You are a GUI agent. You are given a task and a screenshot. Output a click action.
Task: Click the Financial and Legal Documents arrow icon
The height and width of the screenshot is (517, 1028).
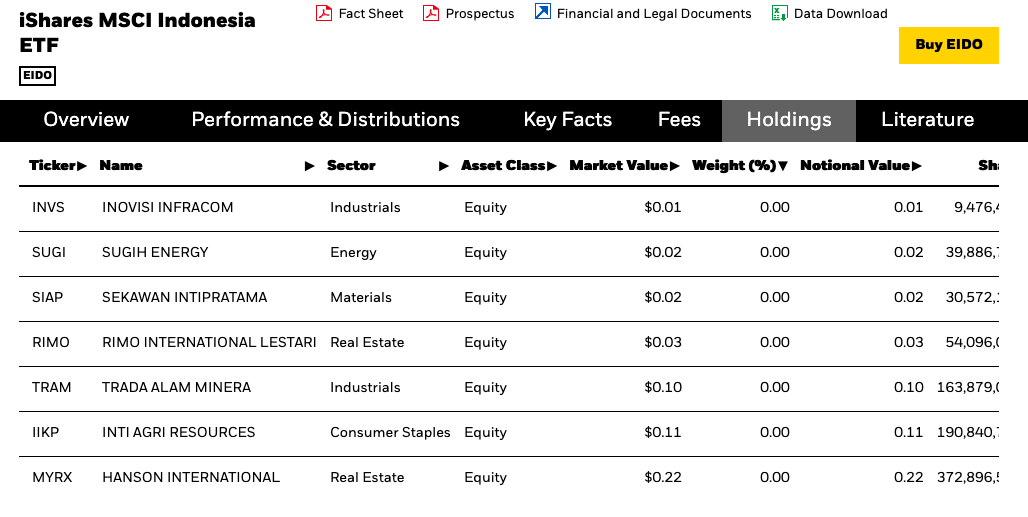[x=542, y=12]
